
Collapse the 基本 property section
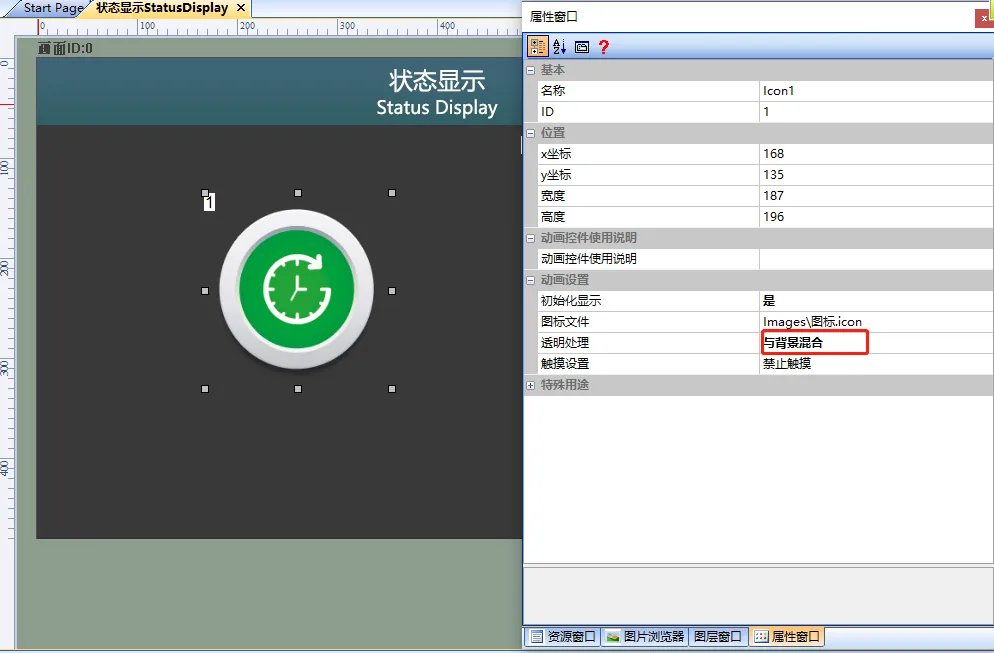[531, 69]
